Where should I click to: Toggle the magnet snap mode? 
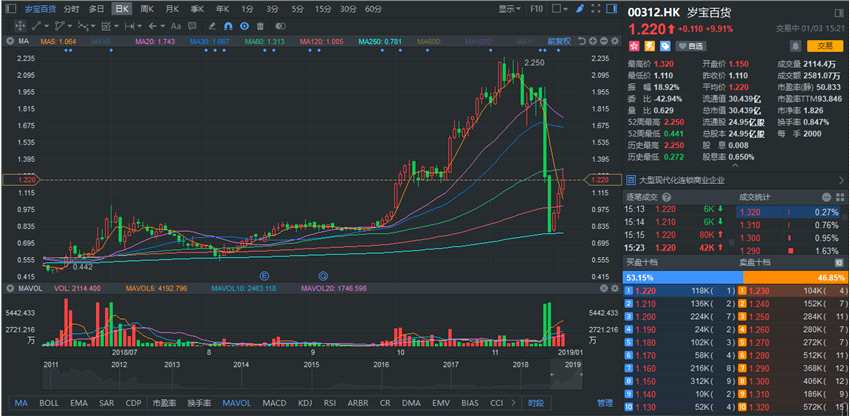[x=228, y=26]
